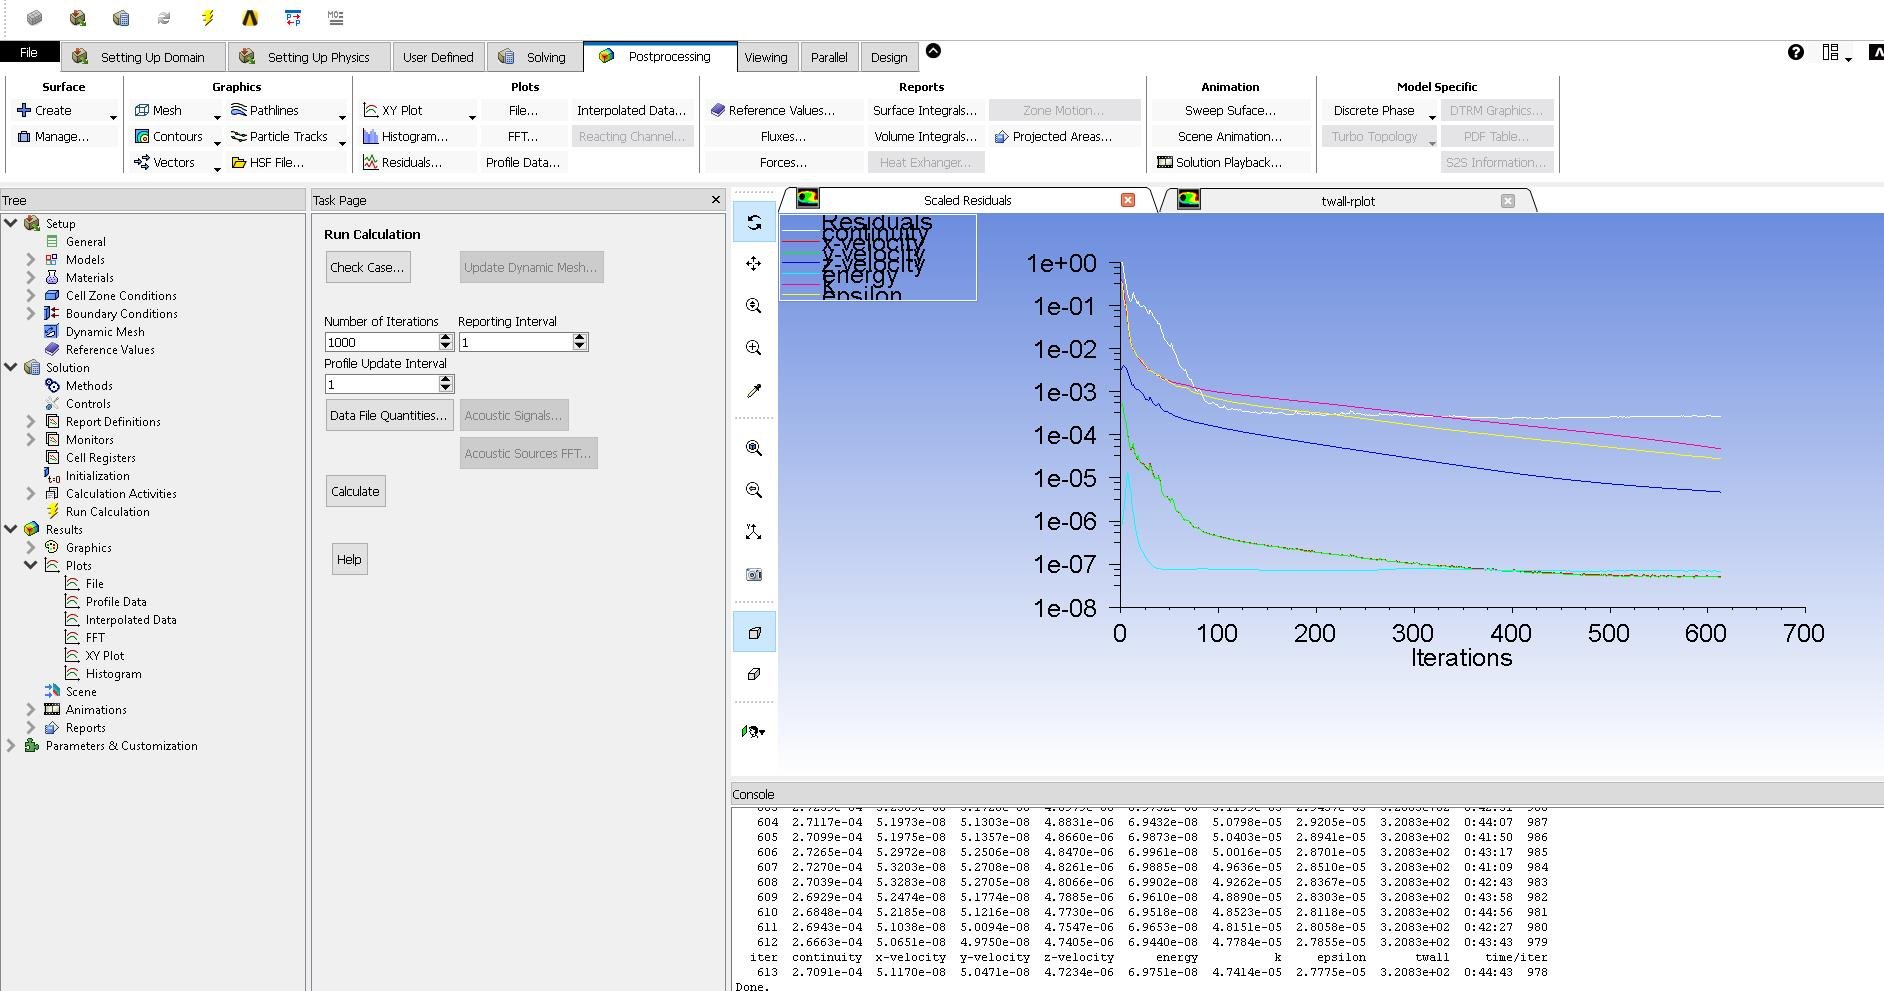Open the Create surface dropdown arrow
The image size is (1884, 991).
[113, 117]
